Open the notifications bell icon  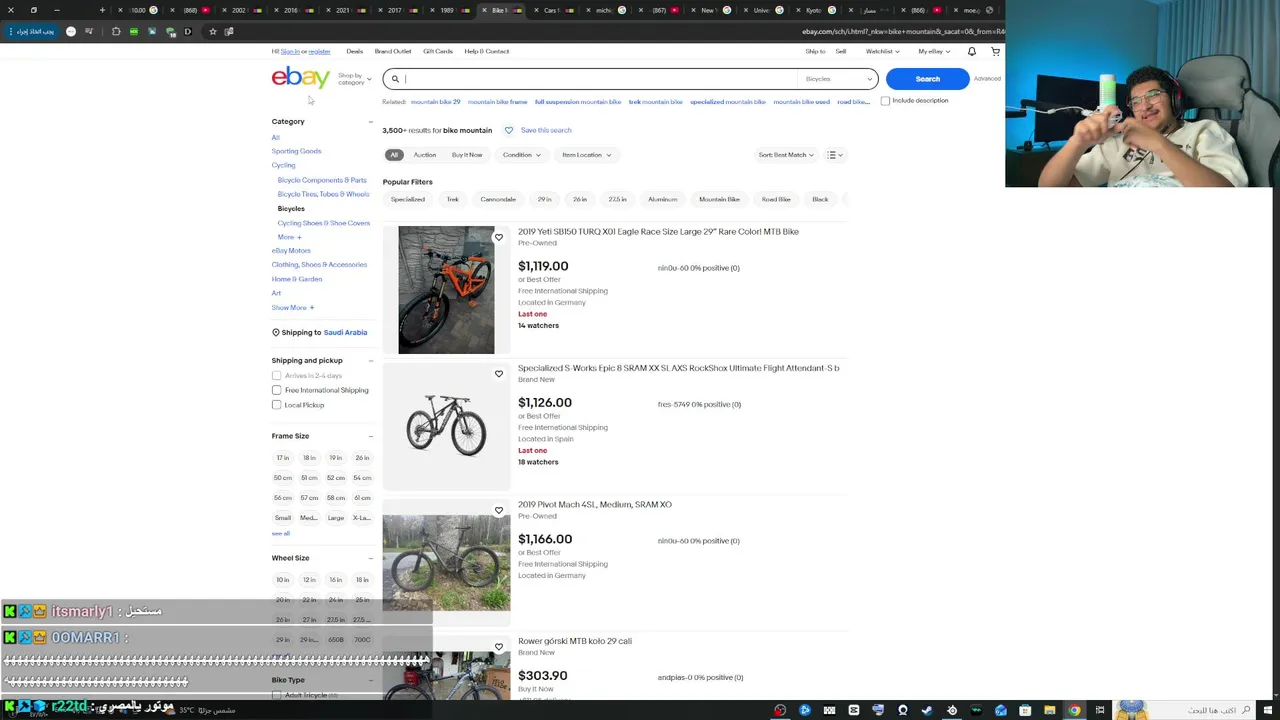(x=971, y=51)
